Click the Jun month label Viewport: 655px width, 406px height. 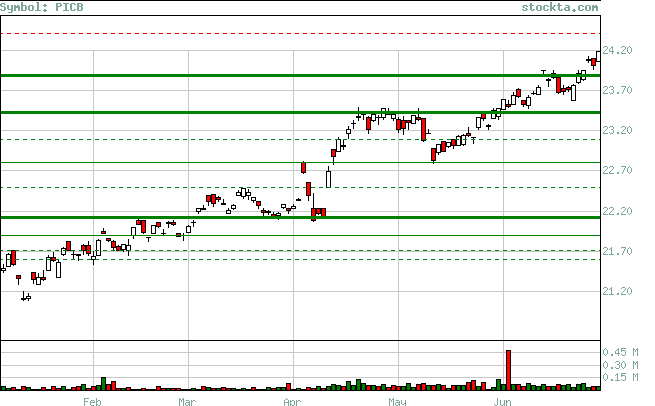(x=502, y=402)
